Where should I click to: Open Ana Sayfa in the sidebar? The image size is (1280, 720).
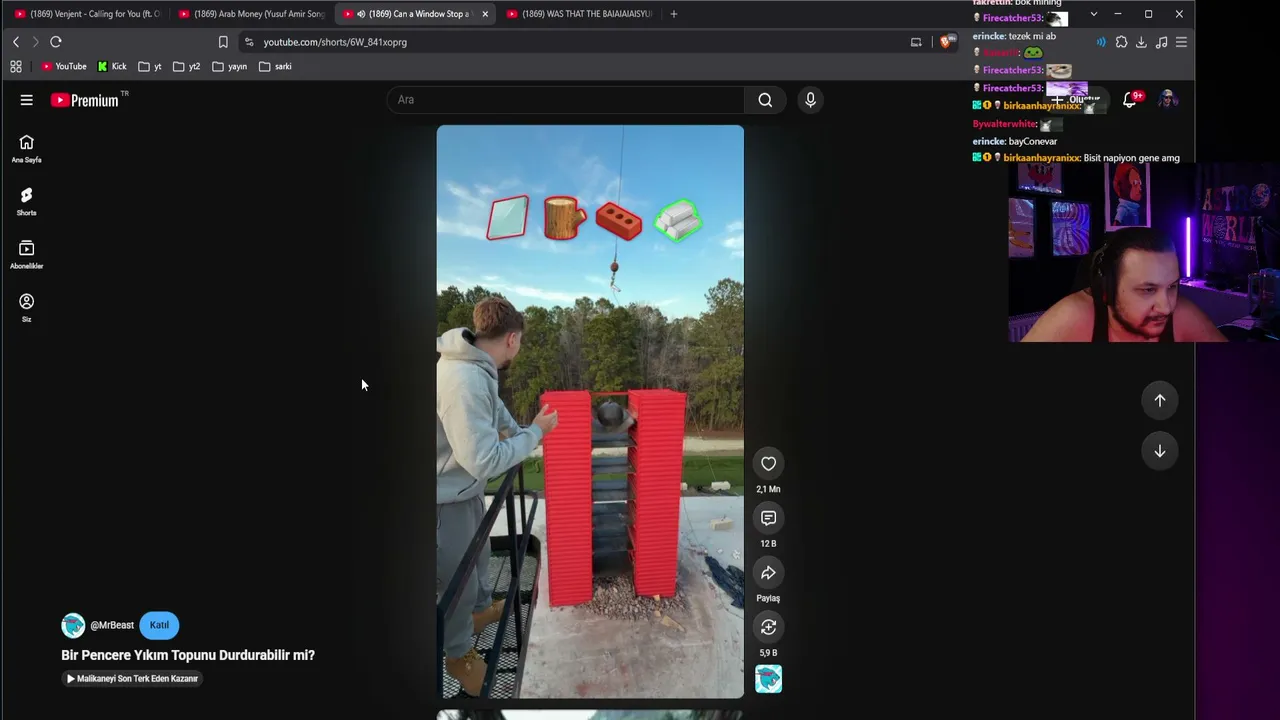27,149
